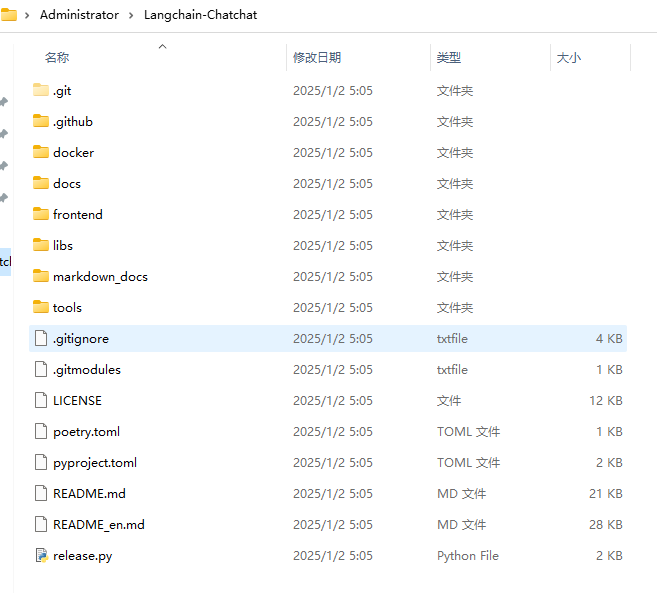Sort by the 类型 column header
The width and height of the screenshot is (657, 593).
pos(449,57)
